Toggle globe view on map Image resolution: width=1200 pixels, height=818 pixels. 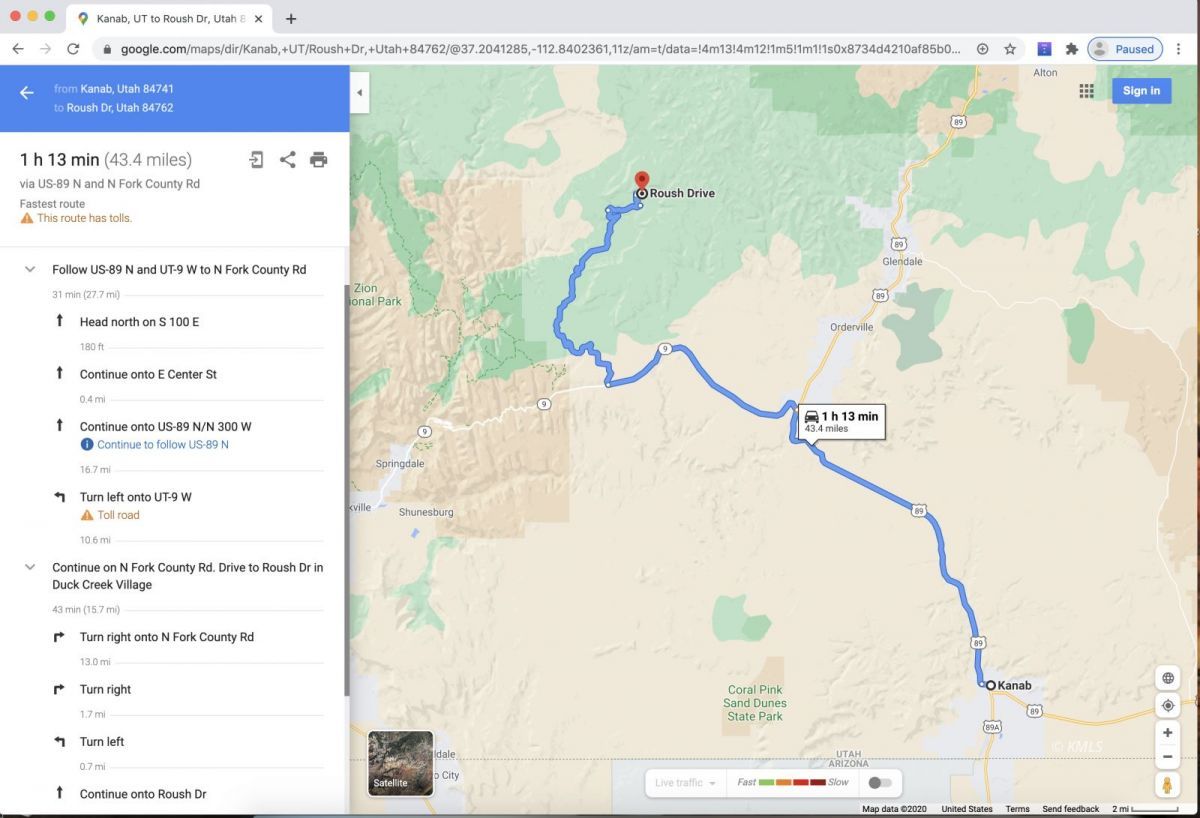tap(1167, 678)
